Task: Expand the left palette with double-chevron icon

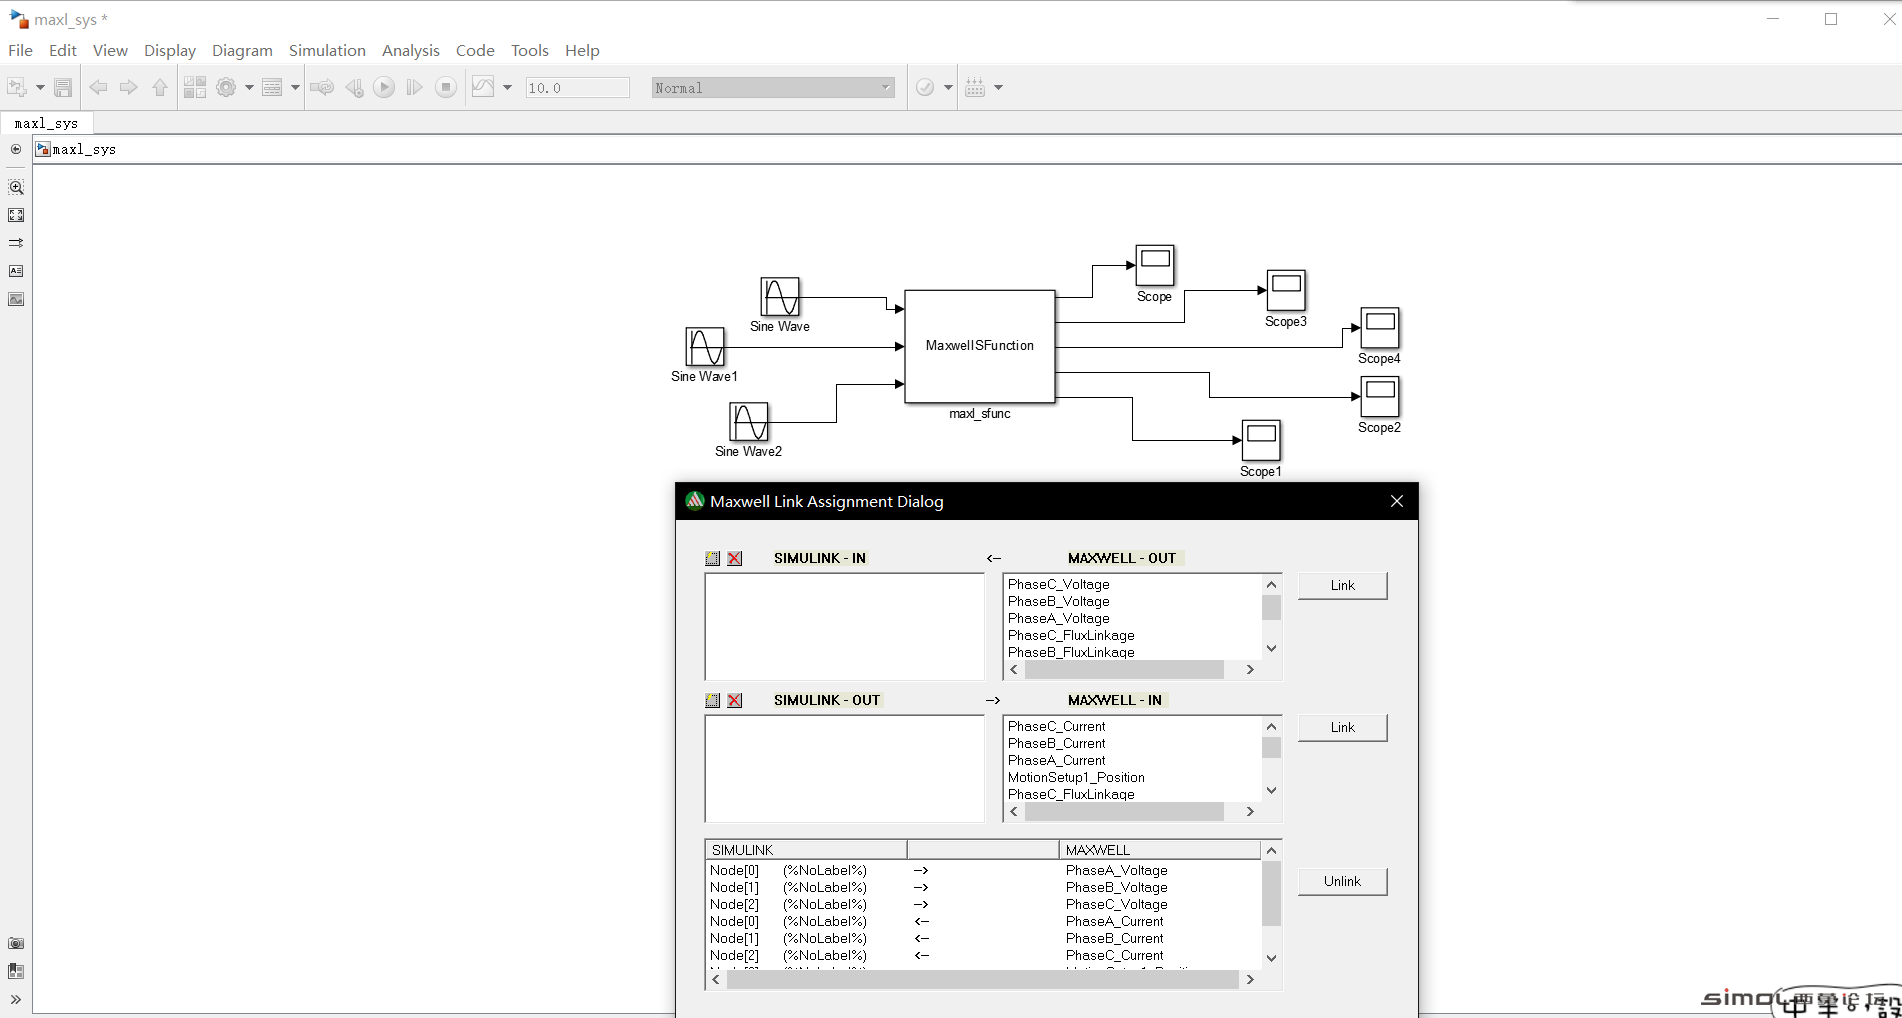Action: click(16, 999)
